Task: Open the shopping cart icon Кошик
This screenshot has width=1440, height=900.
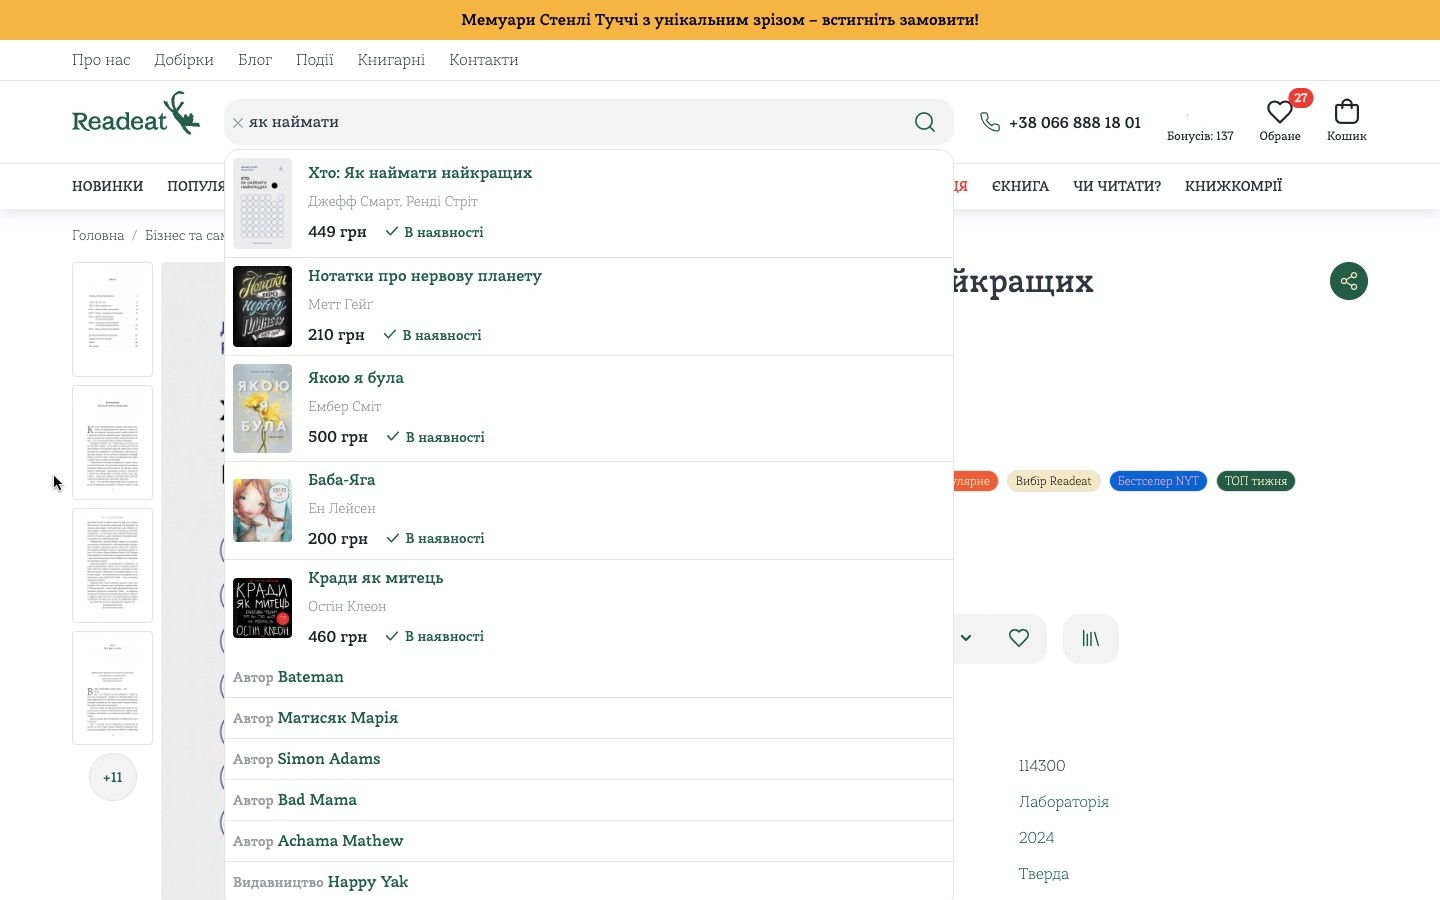Action: point(1347,111)
